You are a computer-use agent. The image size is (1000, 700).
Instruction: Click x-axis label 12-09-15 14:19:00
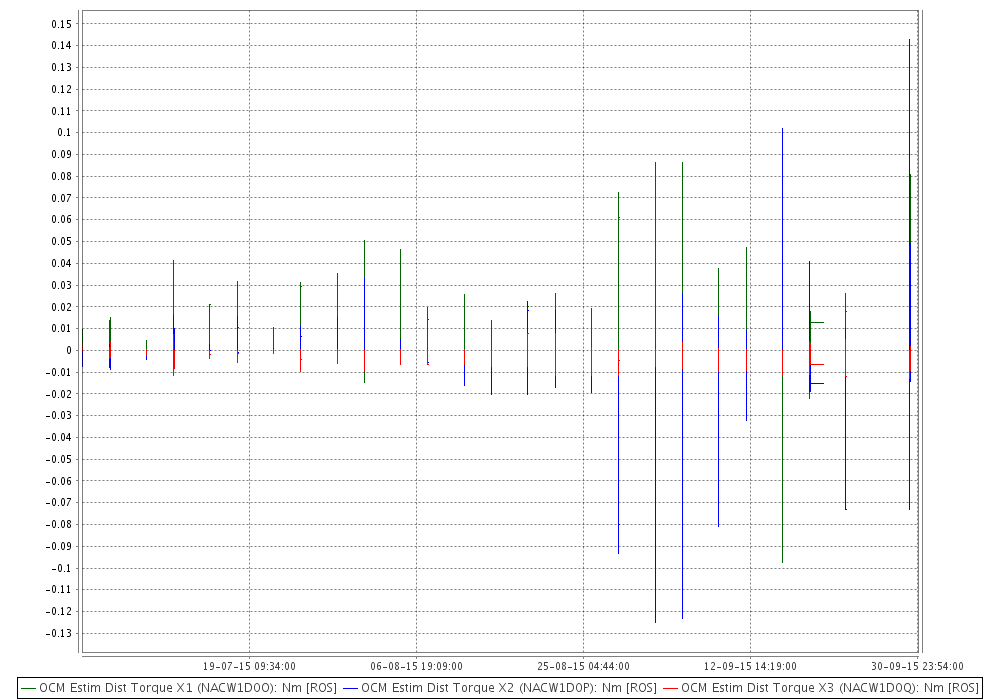click(x=750, y=666)
